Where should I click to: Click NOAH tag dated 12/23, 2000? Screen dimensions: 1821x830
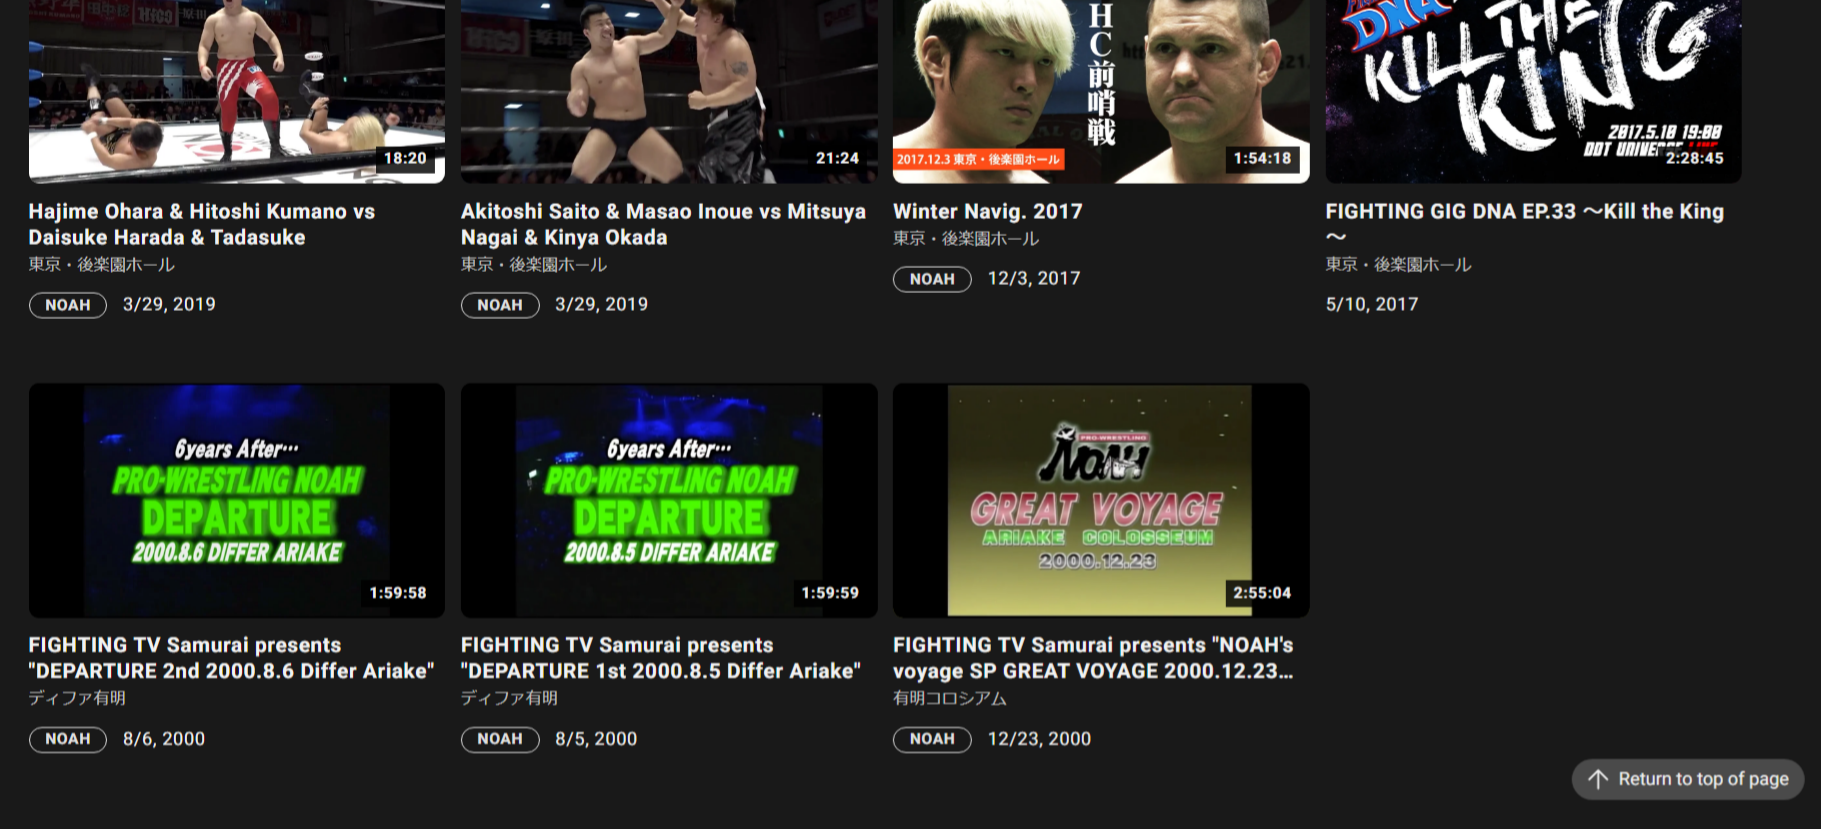(932, 739)
